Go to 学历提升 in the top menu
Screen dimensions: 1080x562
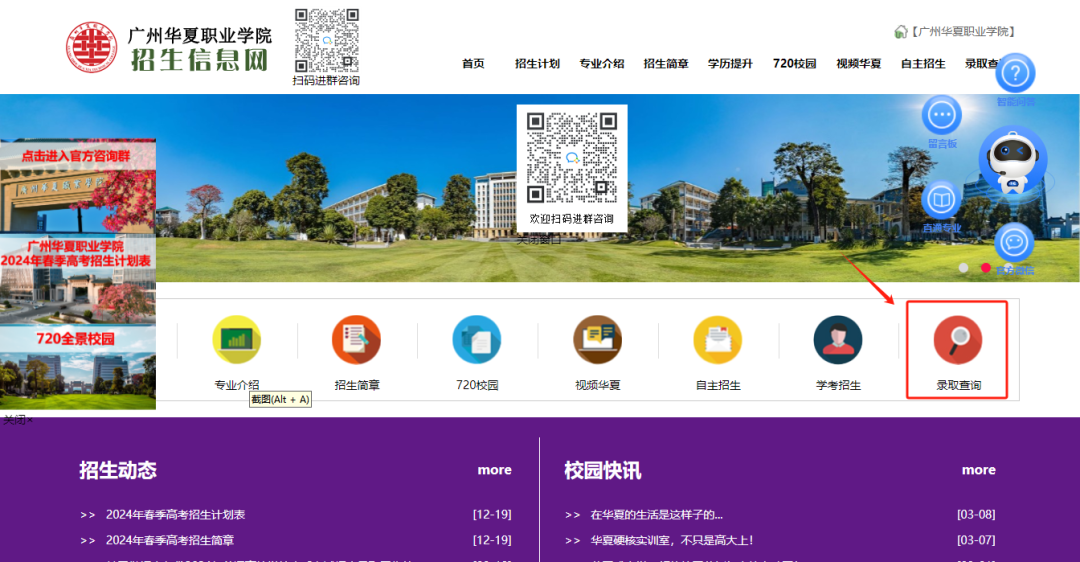coord(730,64)
